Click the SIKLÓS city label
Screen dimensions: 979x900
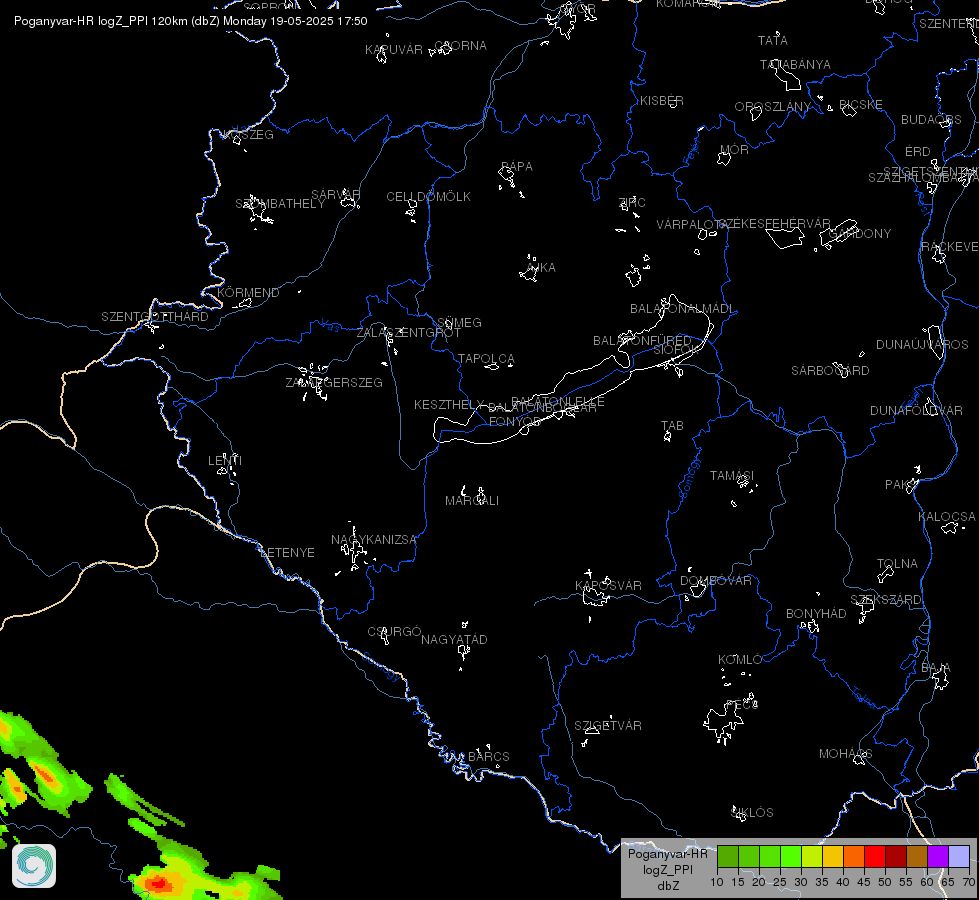752,813
